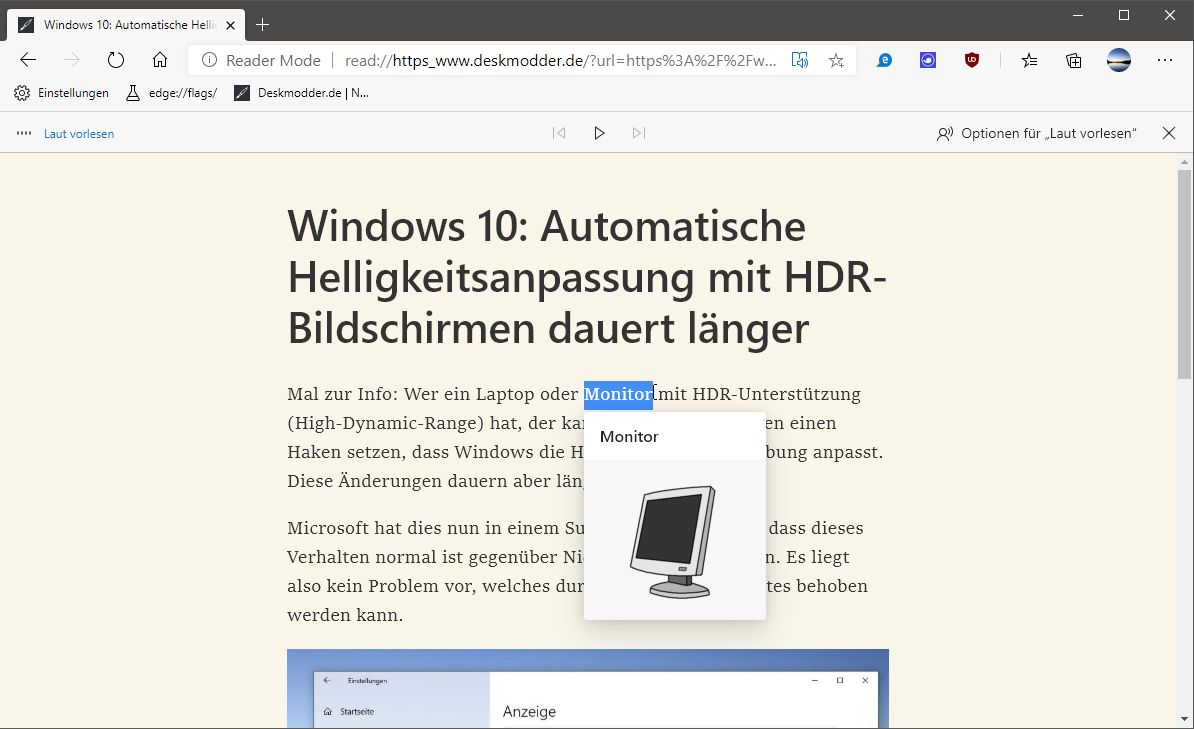Skip to previous paragraph in read aloud

559,133
